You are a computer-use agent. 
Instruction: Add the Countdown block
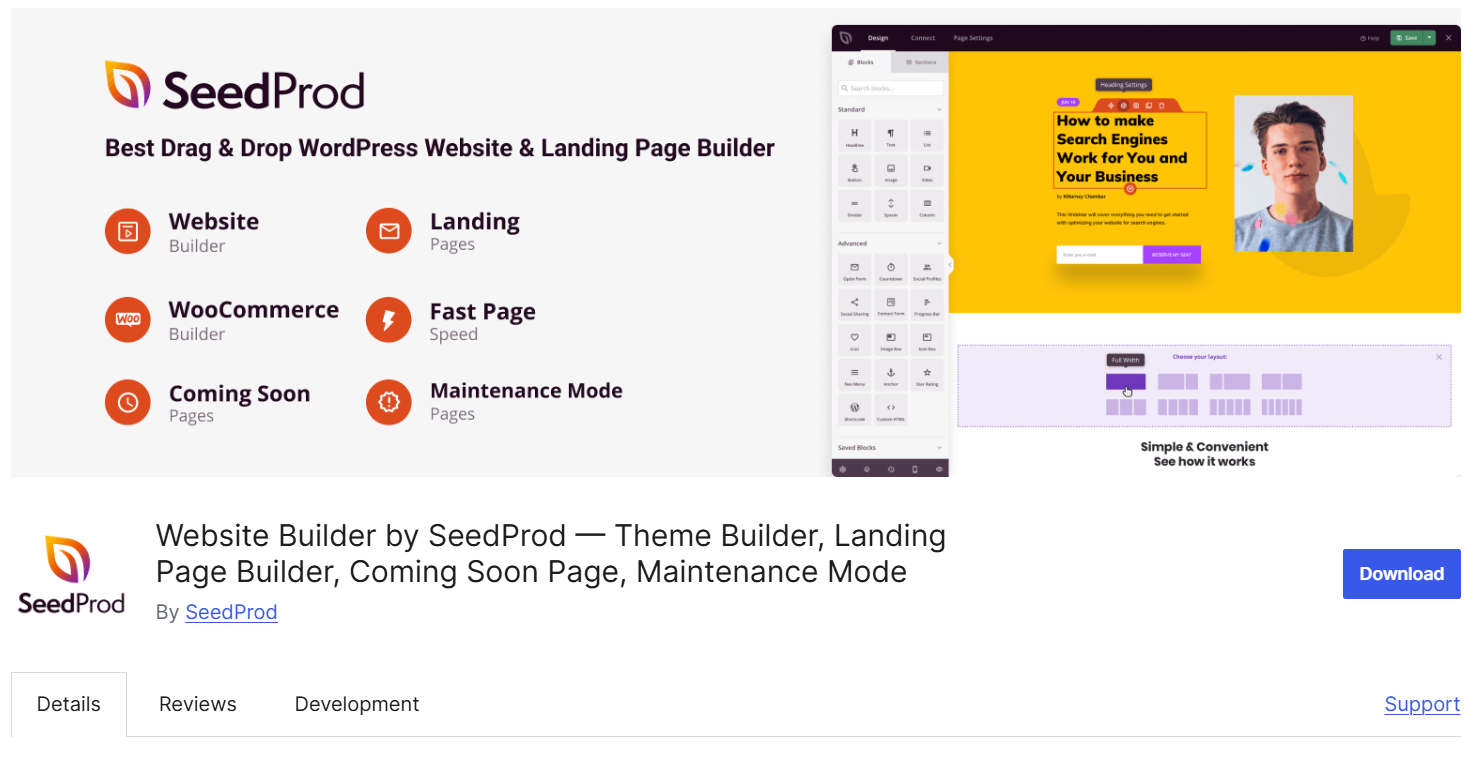coord(891,269)
